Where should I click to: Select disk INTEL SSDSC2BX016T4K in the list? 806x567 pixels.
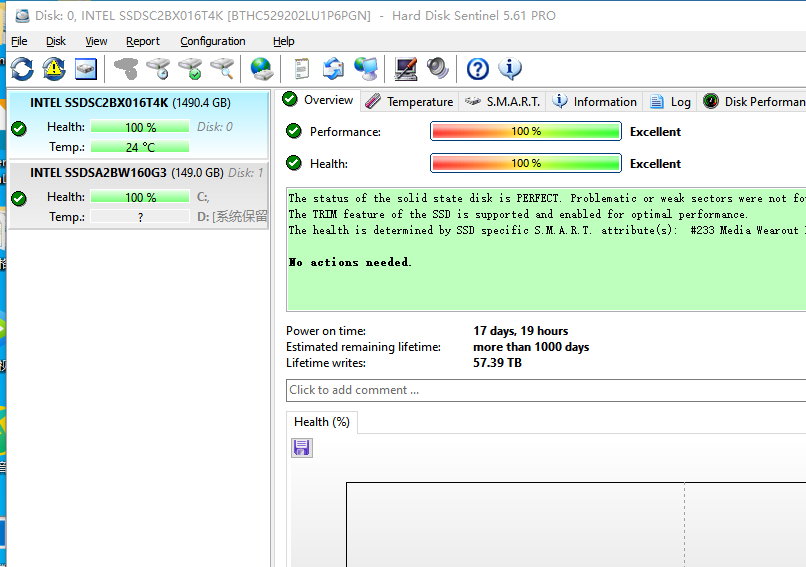(139, 125)
